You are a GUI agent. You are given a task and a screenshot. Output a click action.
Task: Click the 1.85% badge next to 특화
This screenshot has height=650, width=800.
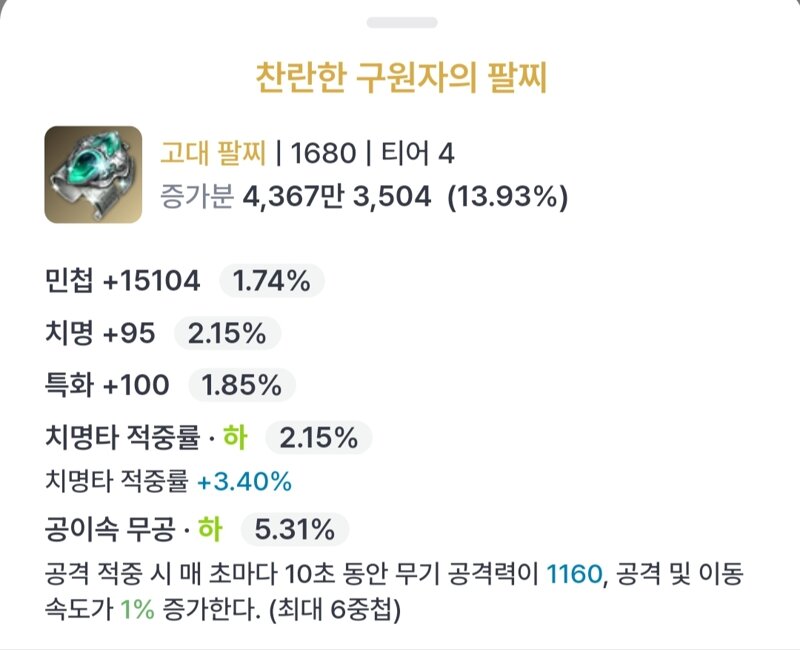tap(242, 385)
